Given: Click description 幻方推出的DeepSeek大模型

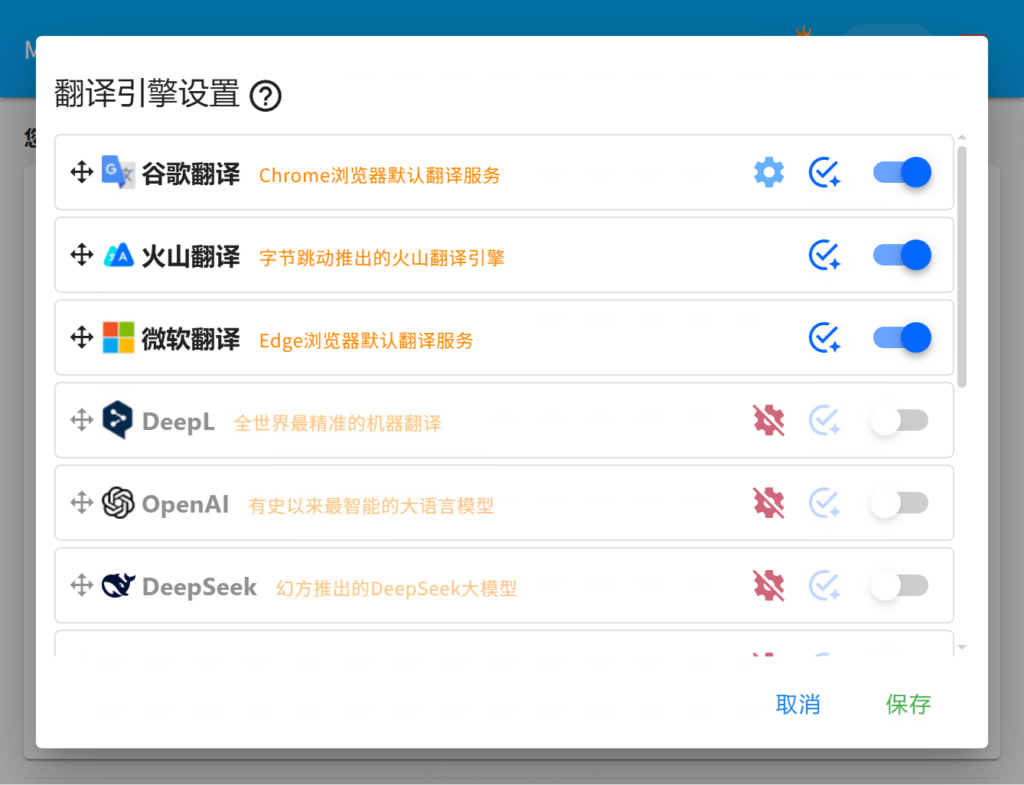Looking at the screenshot, I should [x=396, y=588].
